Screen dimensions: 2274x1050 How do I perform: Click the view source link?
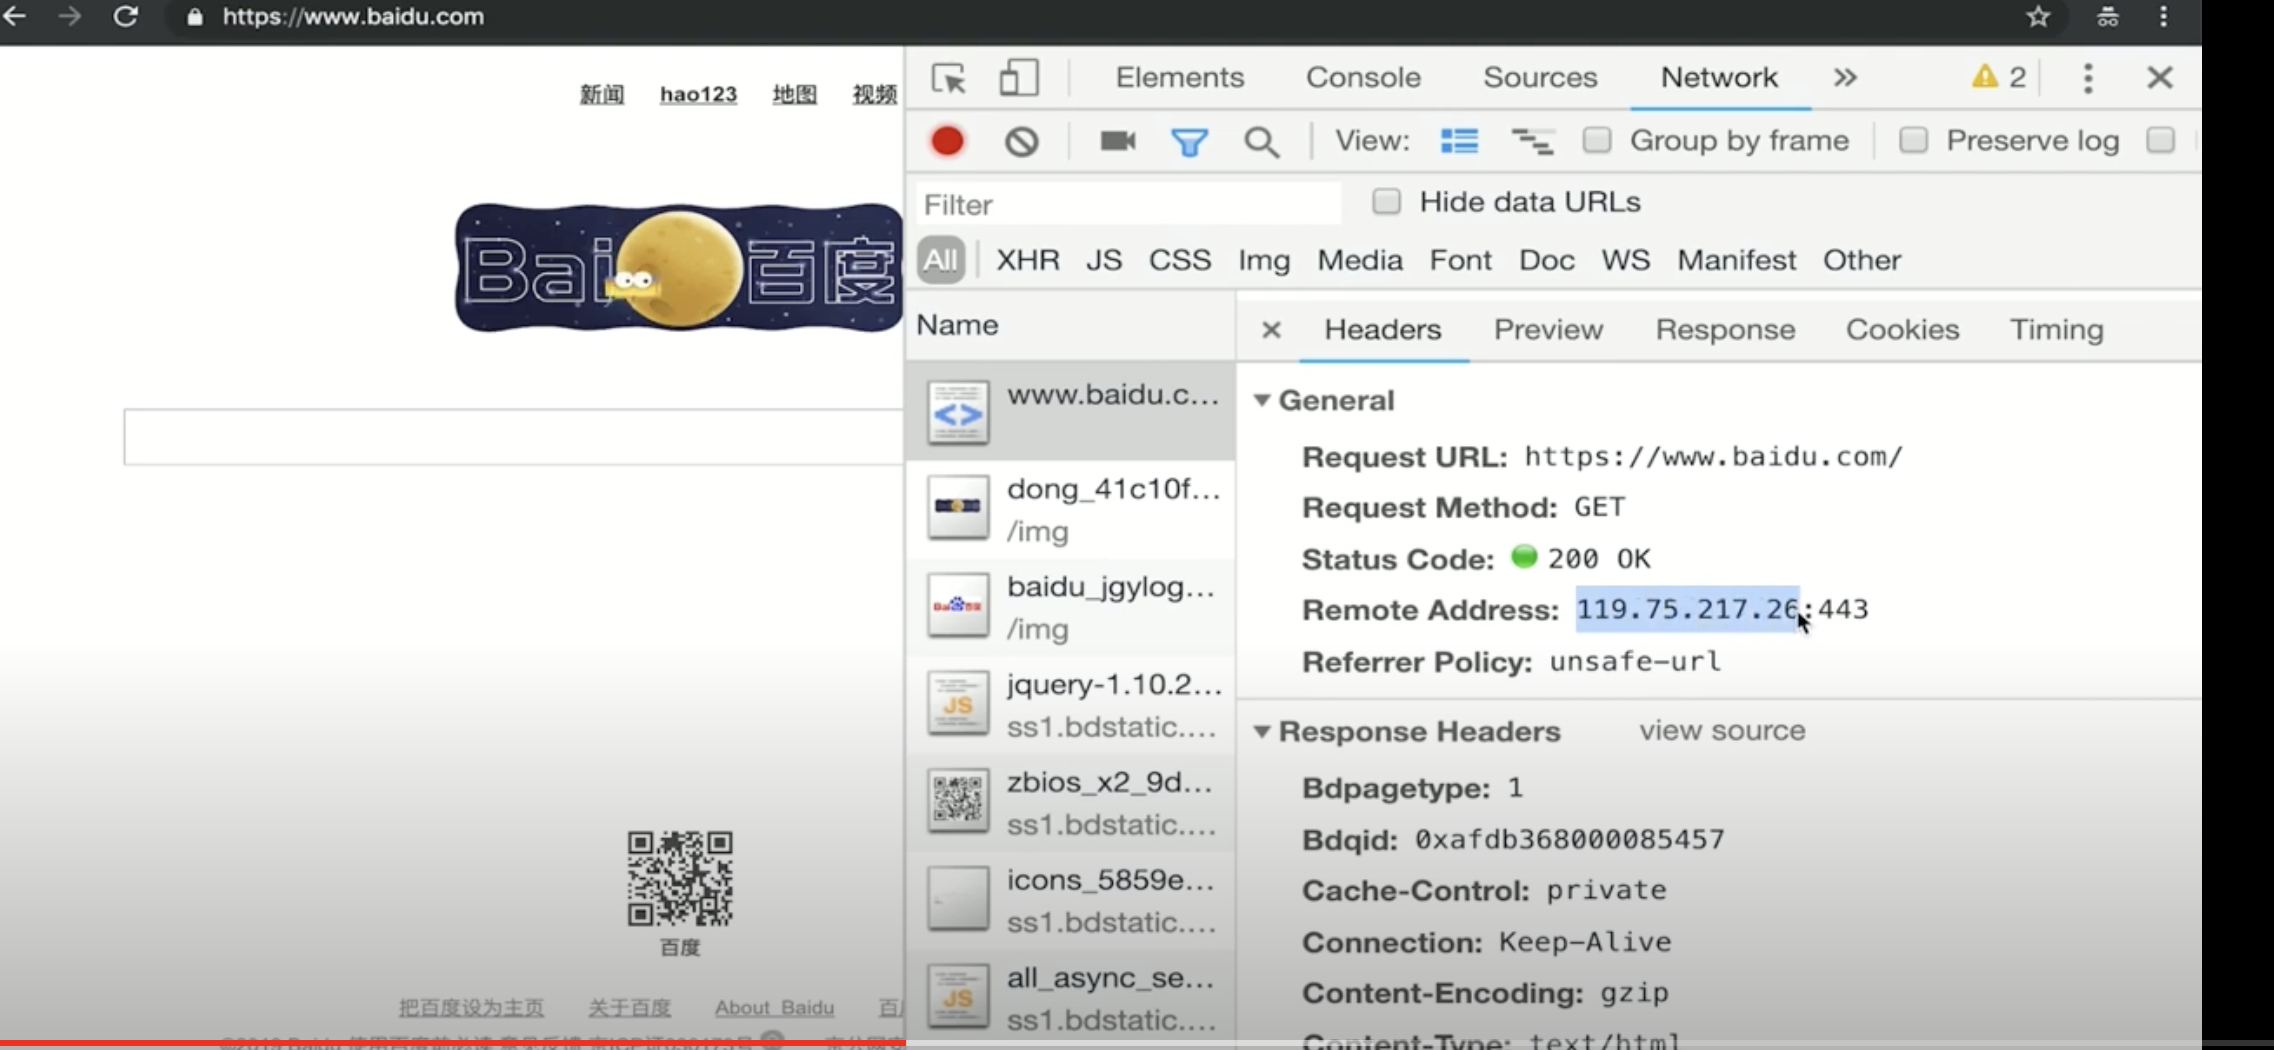click(x=1722, y=731)
